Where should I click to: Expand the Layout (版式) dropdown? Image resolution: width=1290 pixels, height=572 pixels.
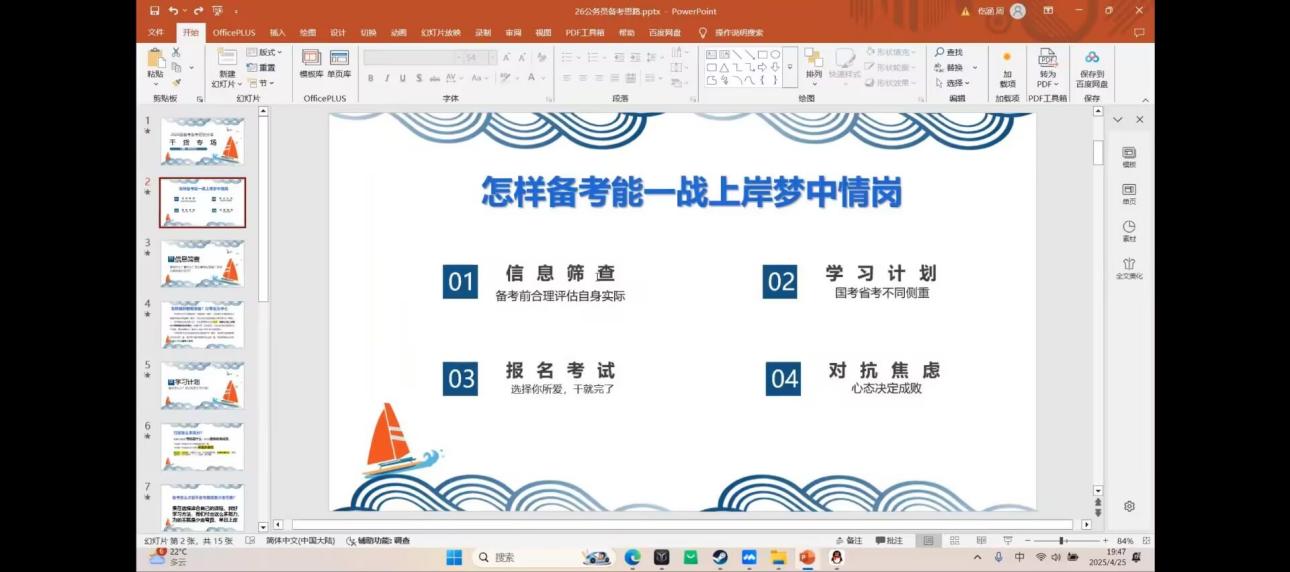(264, 52)
